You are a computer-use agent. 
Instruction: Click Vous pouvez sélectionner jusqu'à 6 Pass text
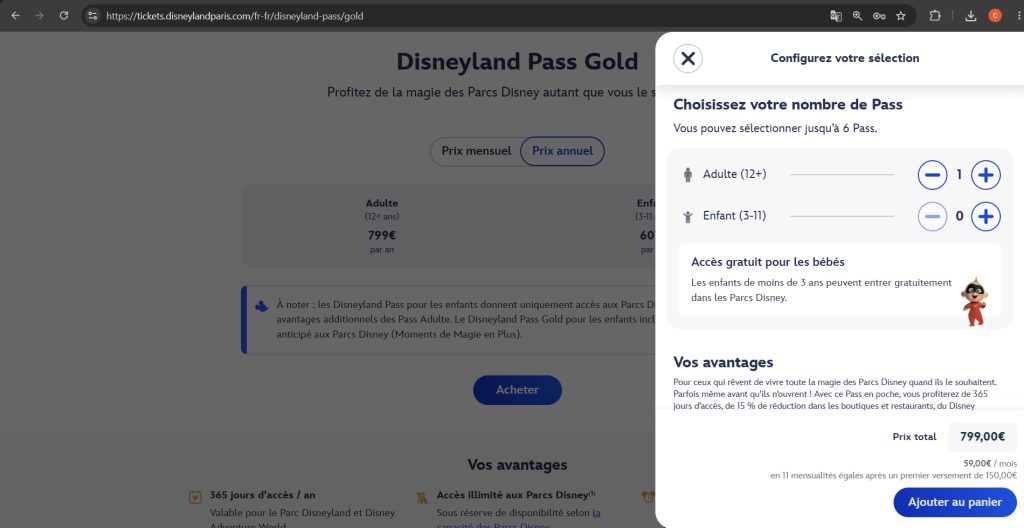coord(775,129)
